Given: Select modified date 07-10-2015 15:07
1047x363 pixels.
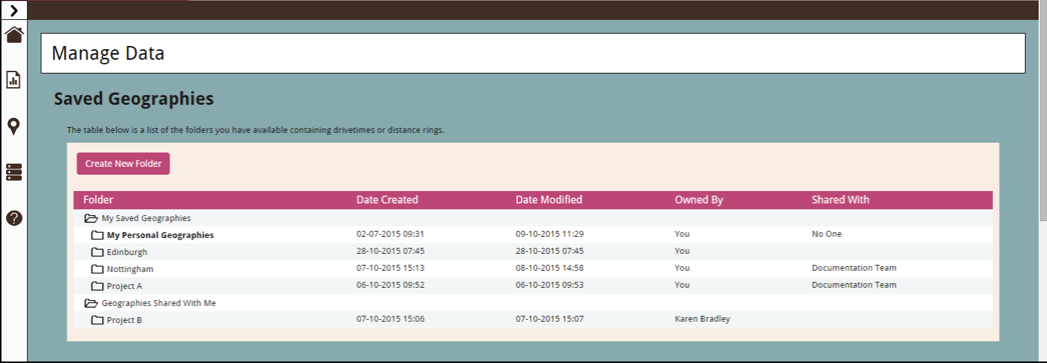Looking at the screenshot, I should click(x=550, y=319).
